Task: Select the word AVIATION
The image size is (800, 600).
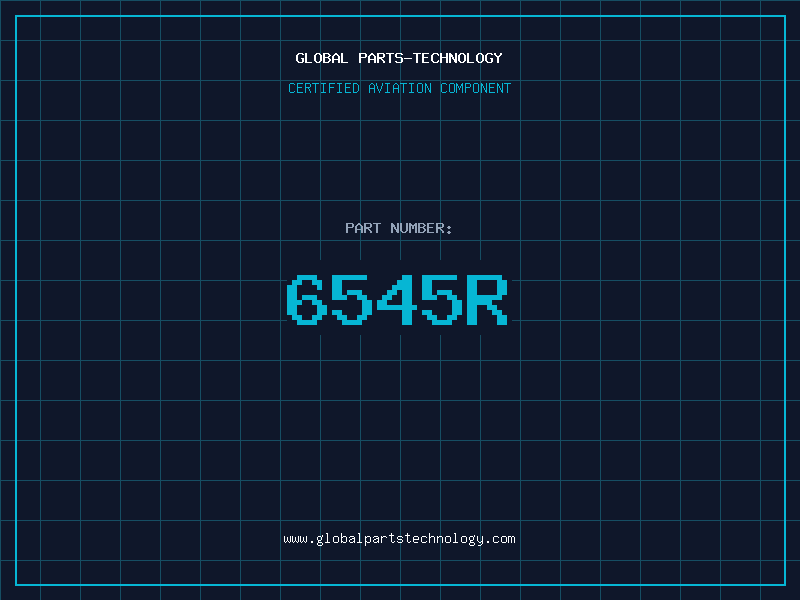Action: coord(399,88)
